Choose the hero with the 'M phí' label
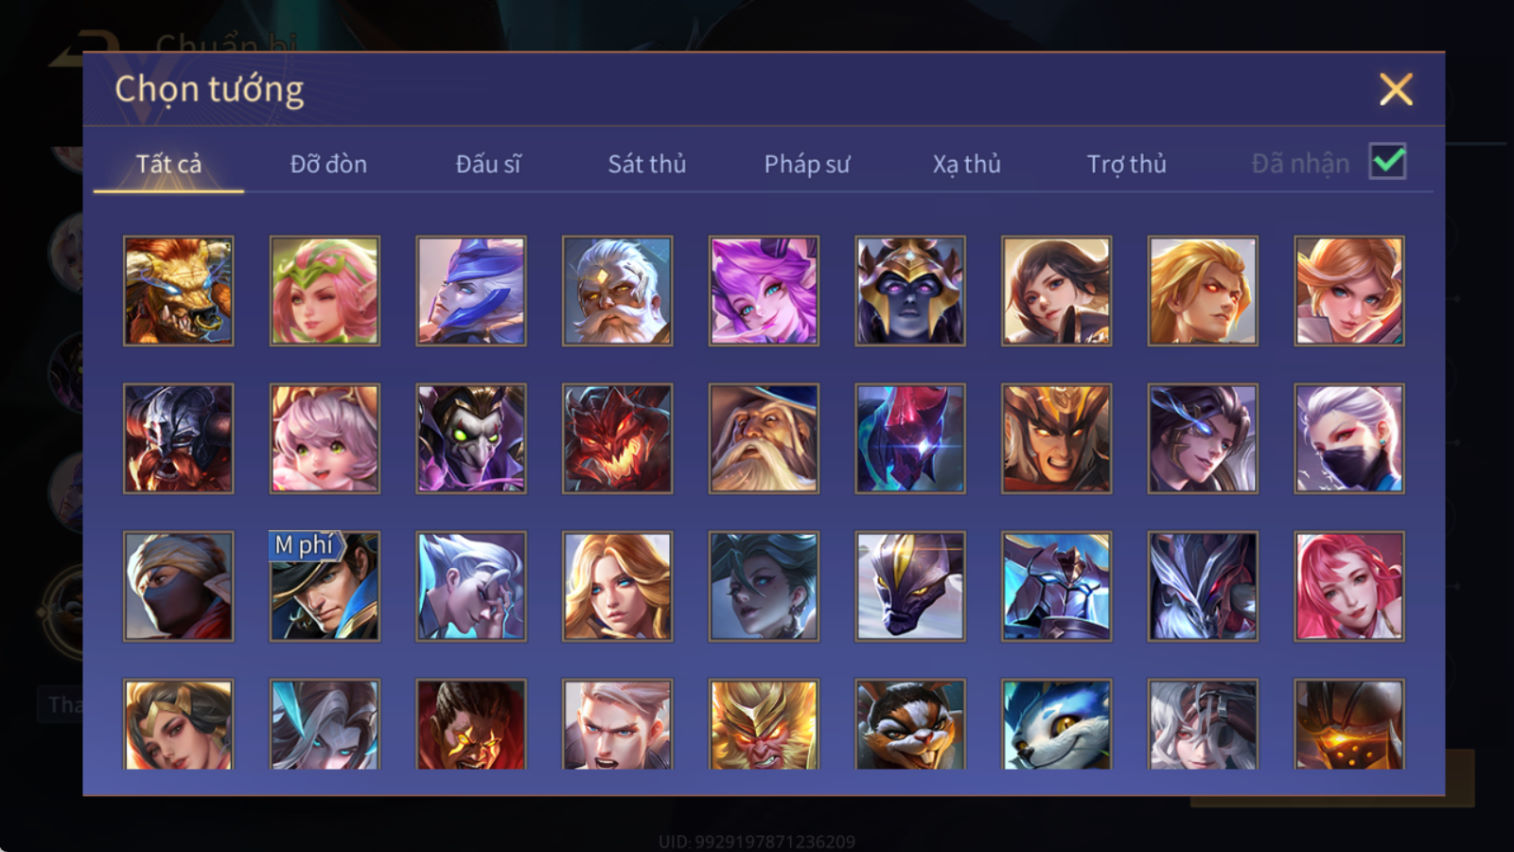 click(x=325, y=586)
